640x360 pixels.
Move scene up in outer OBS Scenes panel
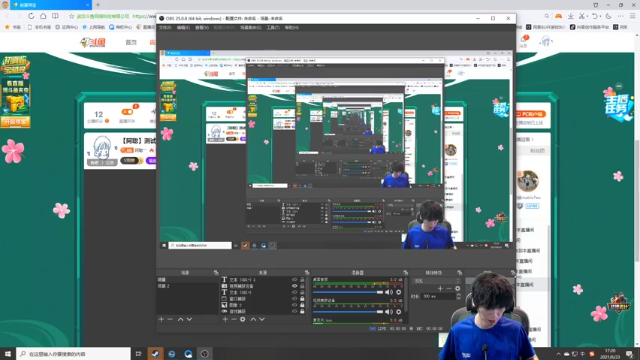click(180, 319)
